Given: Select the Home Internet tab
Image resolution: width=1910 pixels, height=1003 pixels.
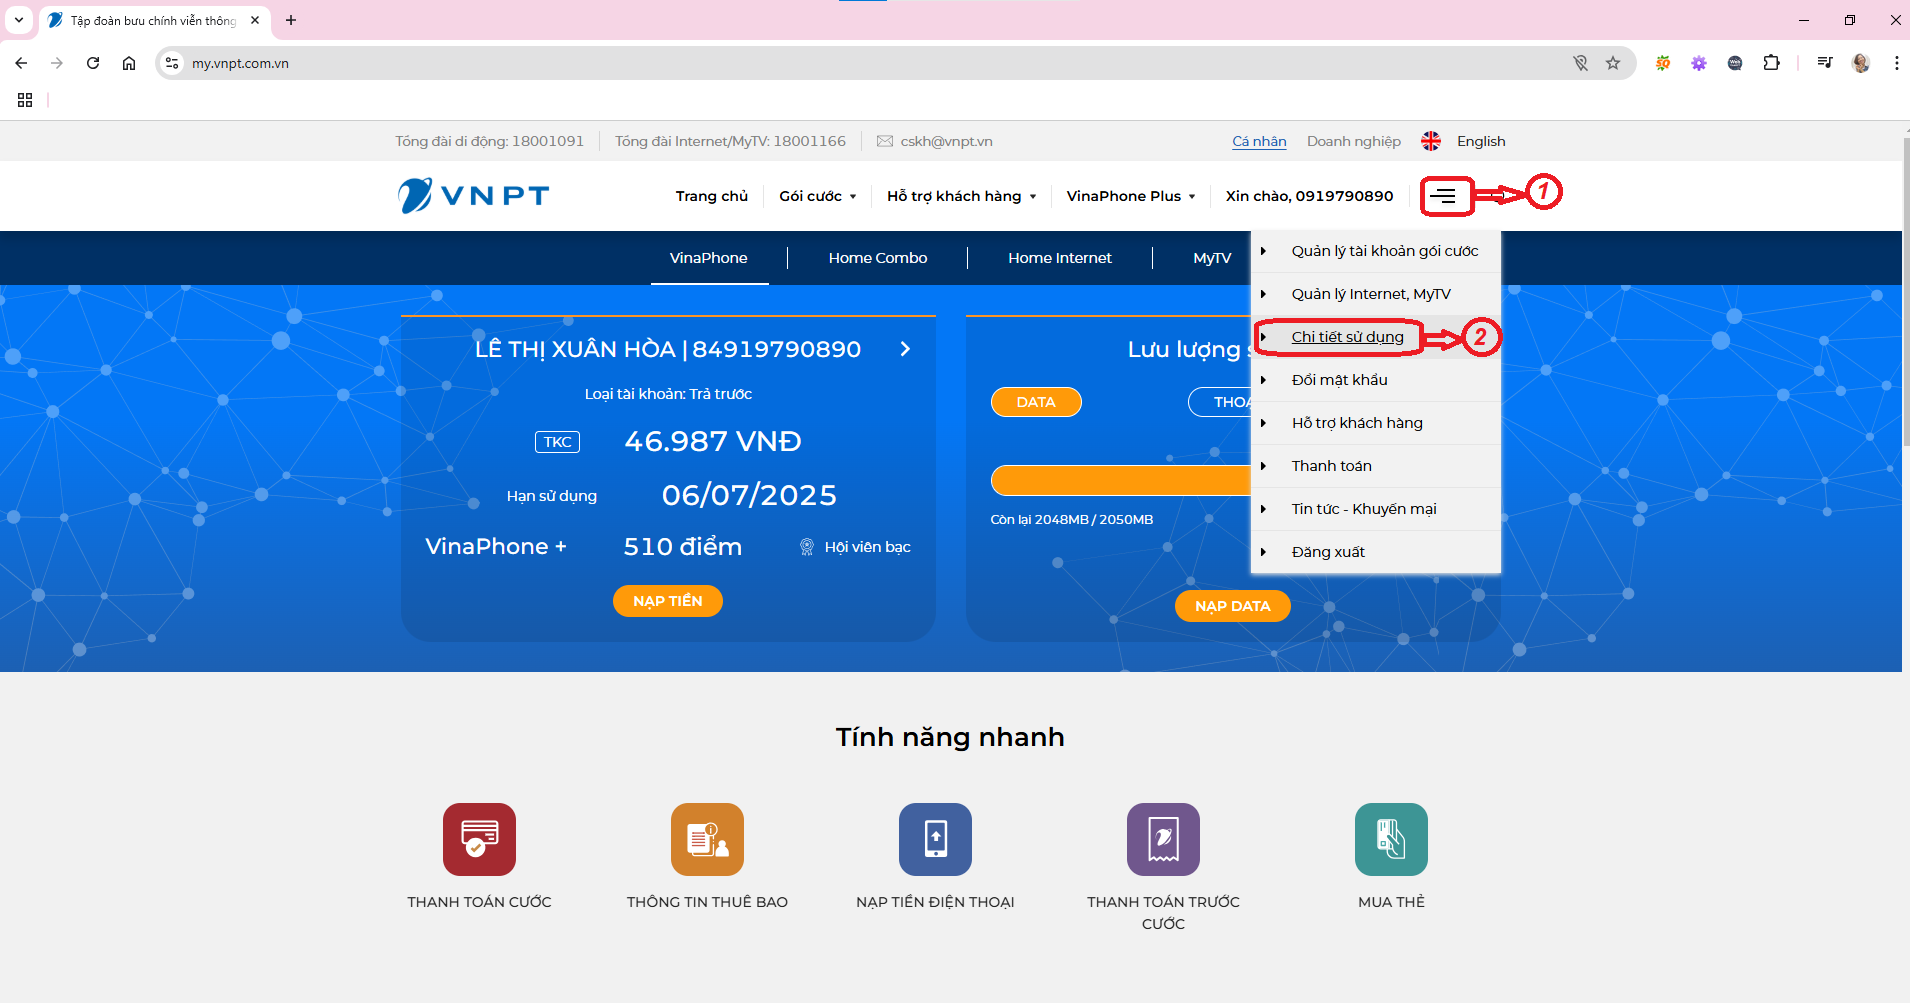Looking at the screenshot, I should coord(1060,258).
